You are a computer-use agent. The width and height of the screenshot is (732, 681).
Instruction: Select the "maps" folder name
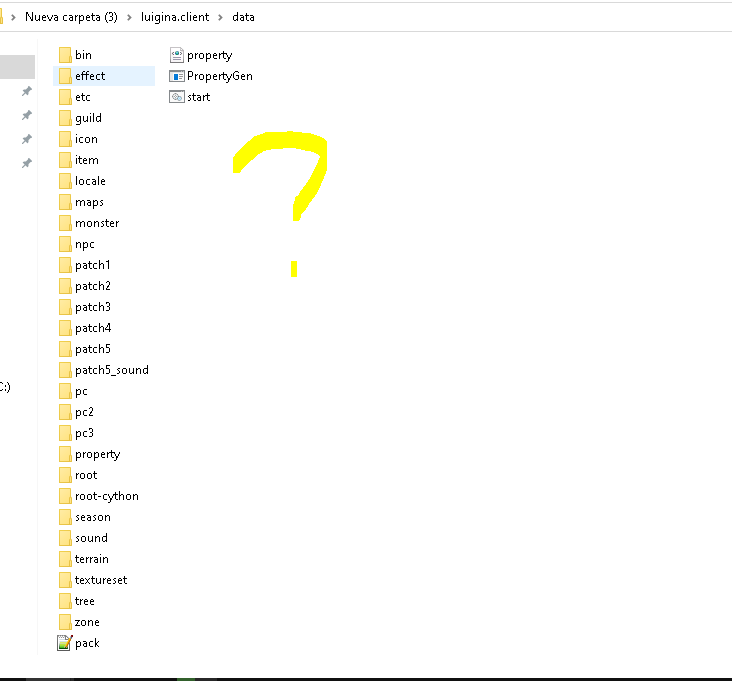click(89, 203)
